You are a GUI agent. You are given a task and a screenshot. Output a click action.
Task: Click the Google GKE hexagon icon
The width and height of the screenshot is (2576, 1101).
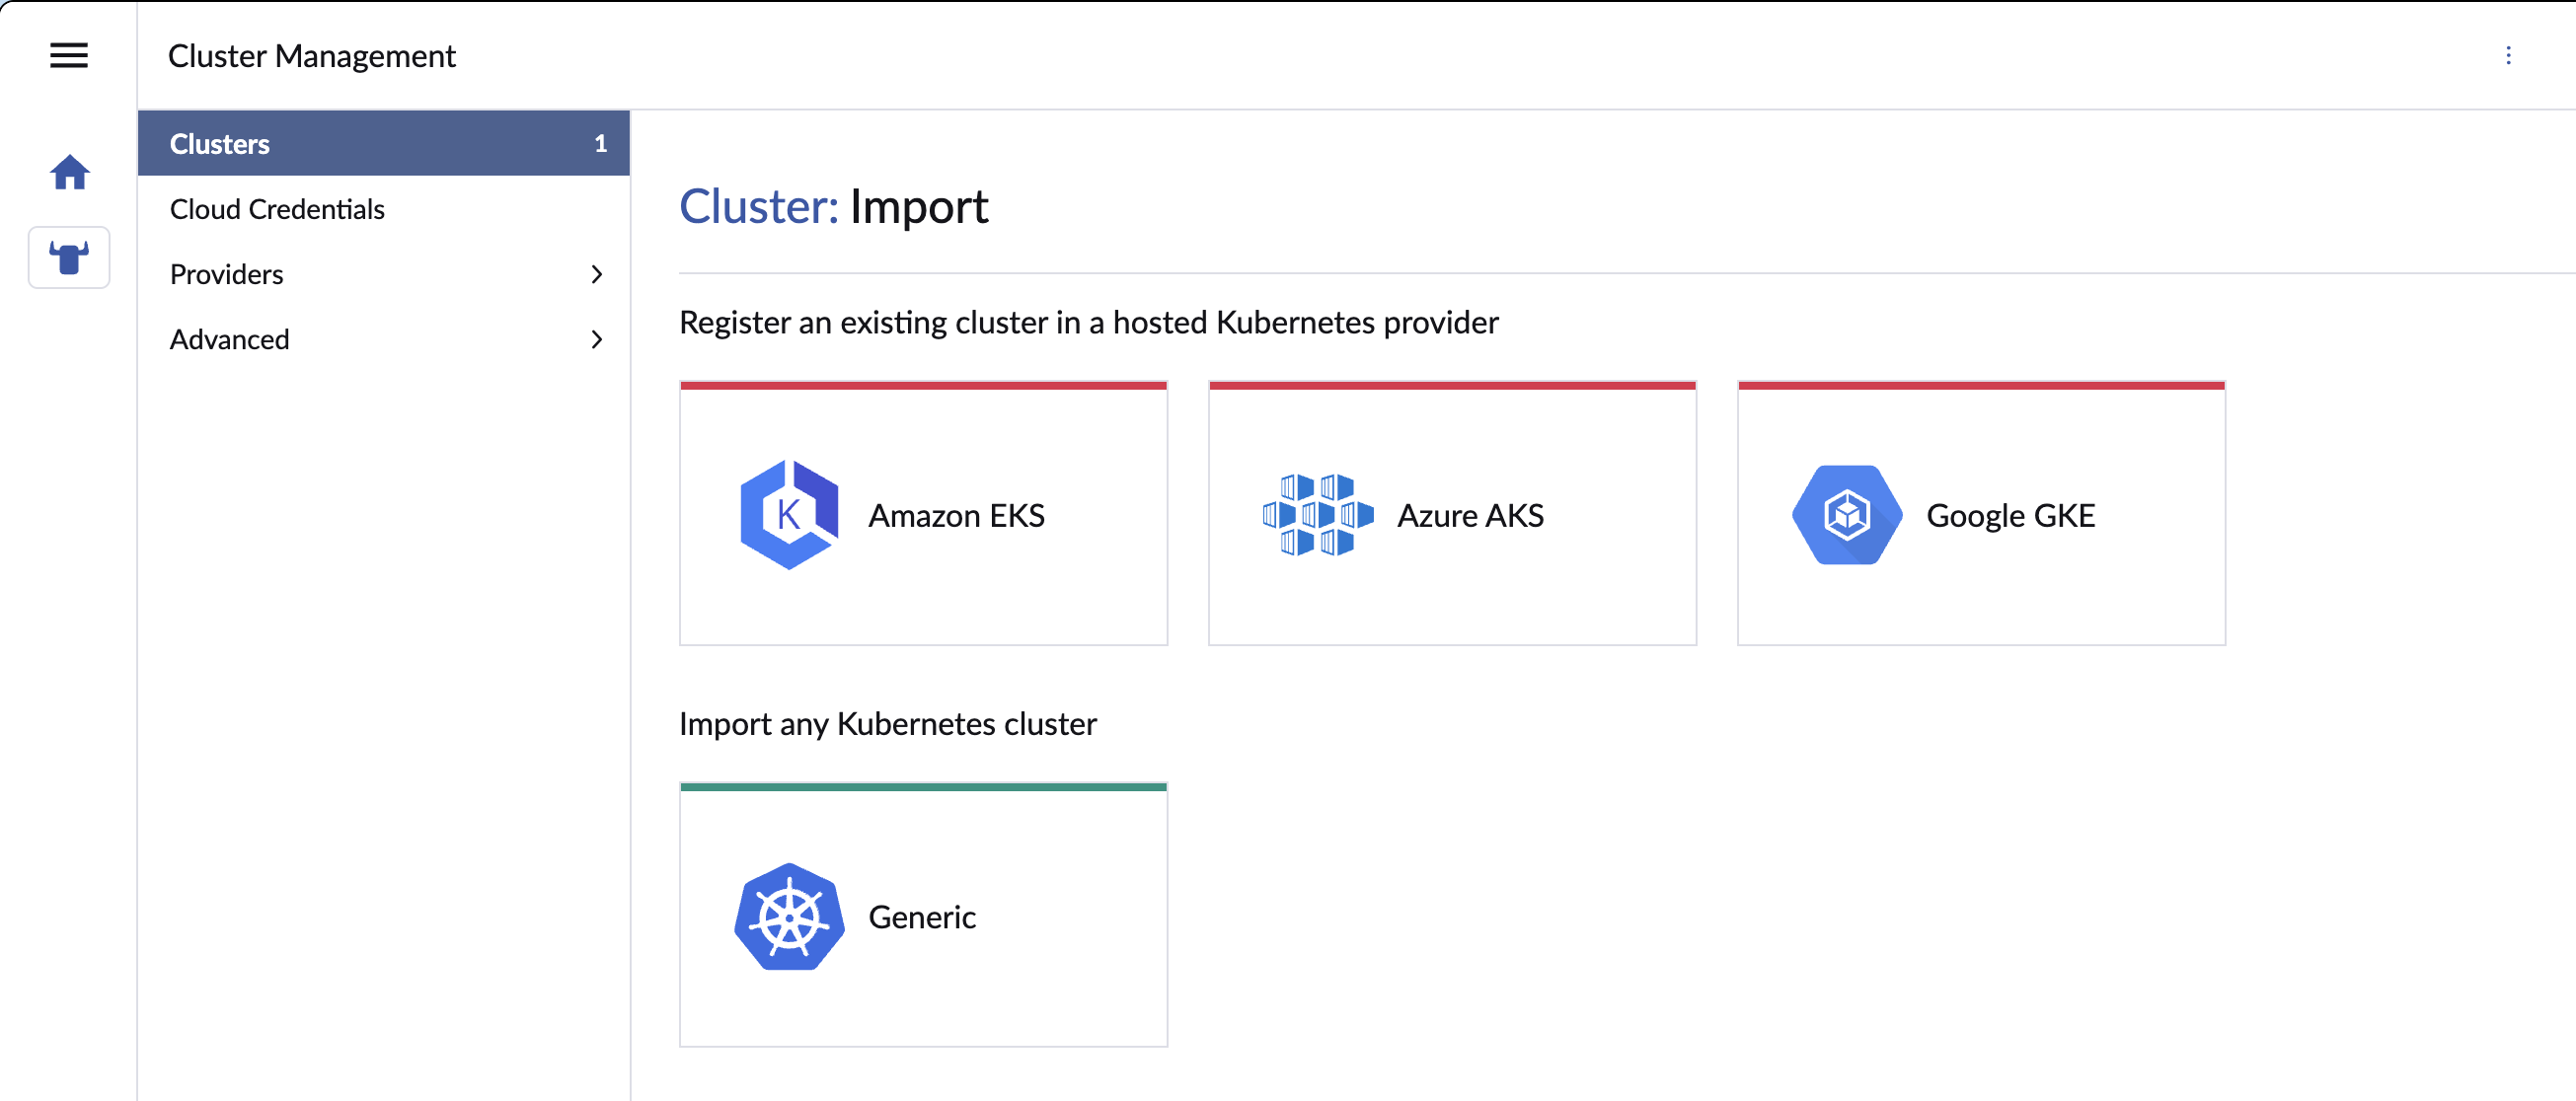click(x=1847, y=514)
